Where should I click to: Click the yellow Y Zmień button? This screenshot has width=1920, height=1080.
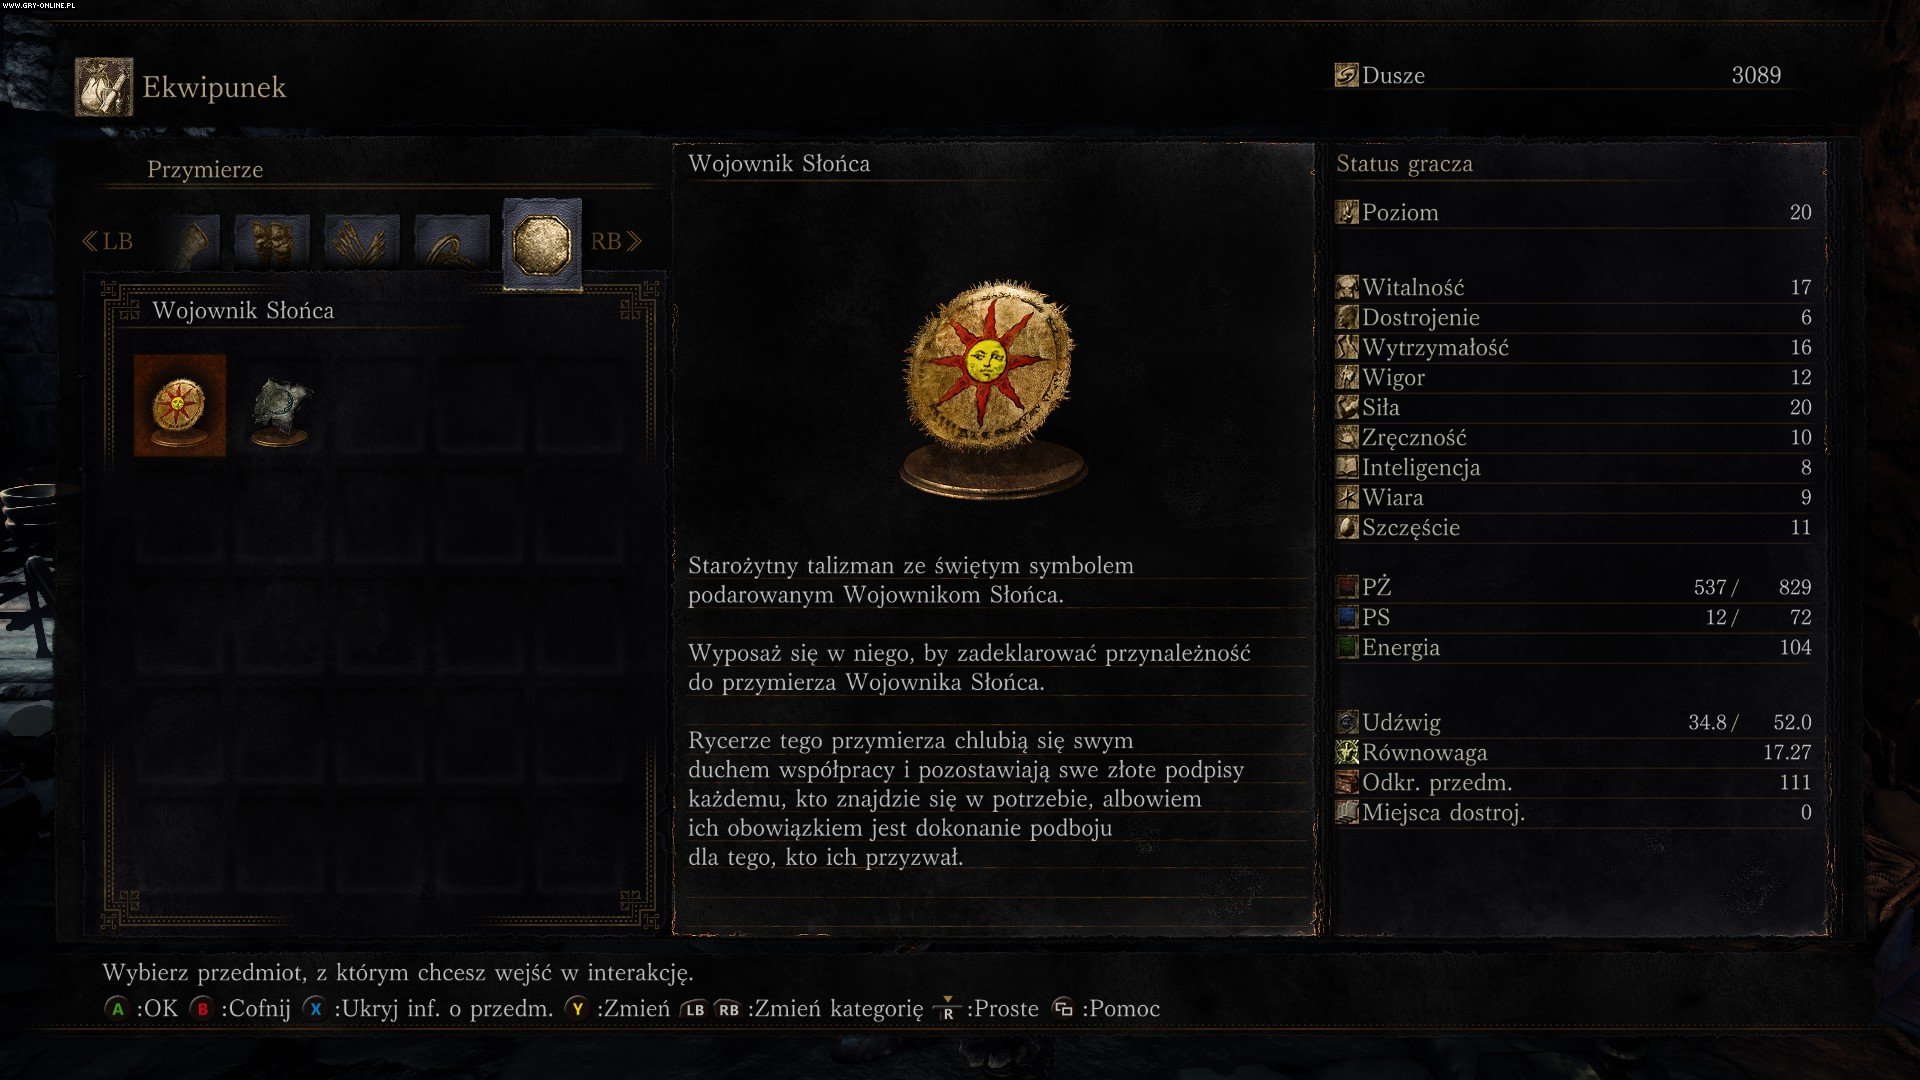pos(577,1009)
